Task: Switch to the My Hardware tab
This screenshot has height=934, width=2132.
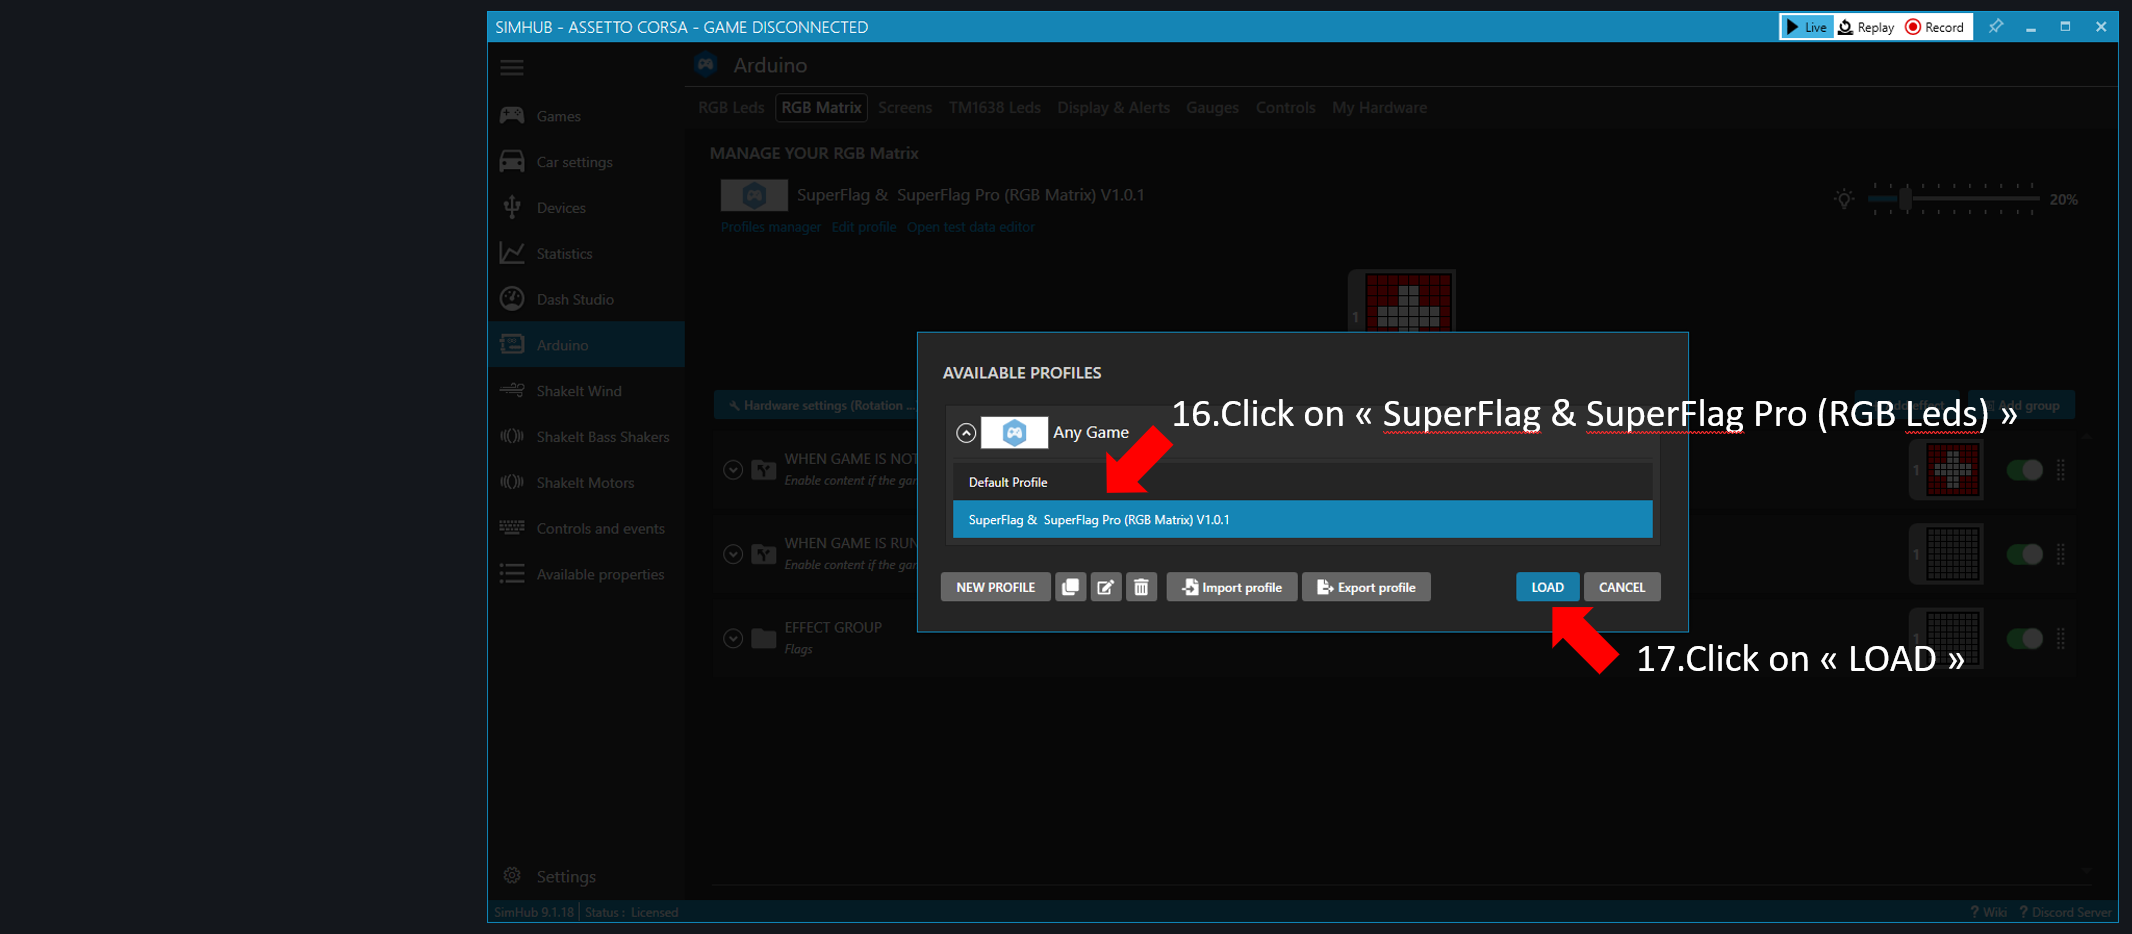Action: click(1379, 108)
